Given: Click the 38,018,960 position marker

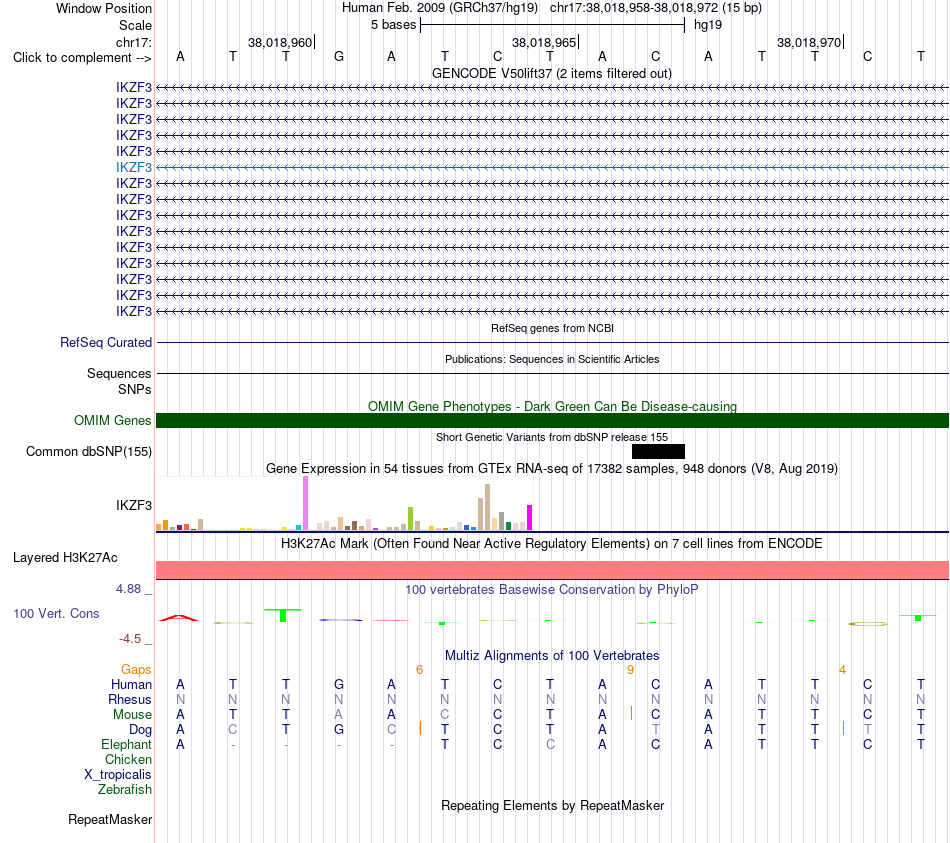Looking at the screenshot, I should pyautogui.click(x=280, y=42).
